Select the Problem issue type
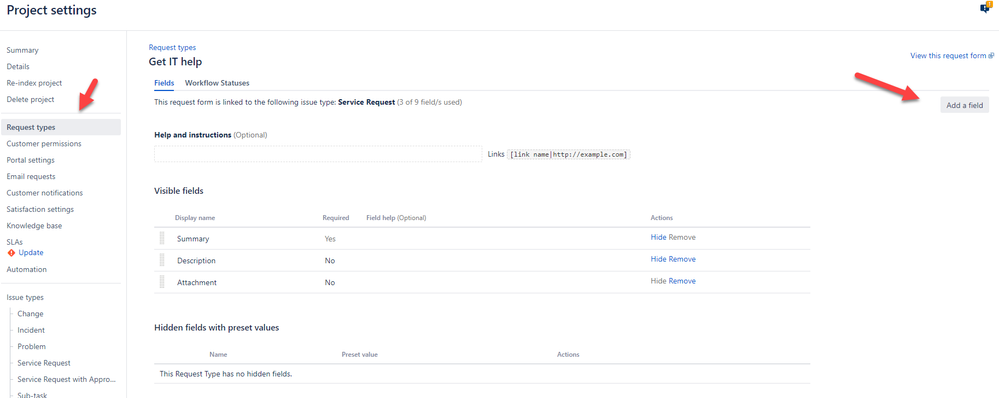This screenshot has width=999, height=398. pos(32,346)
